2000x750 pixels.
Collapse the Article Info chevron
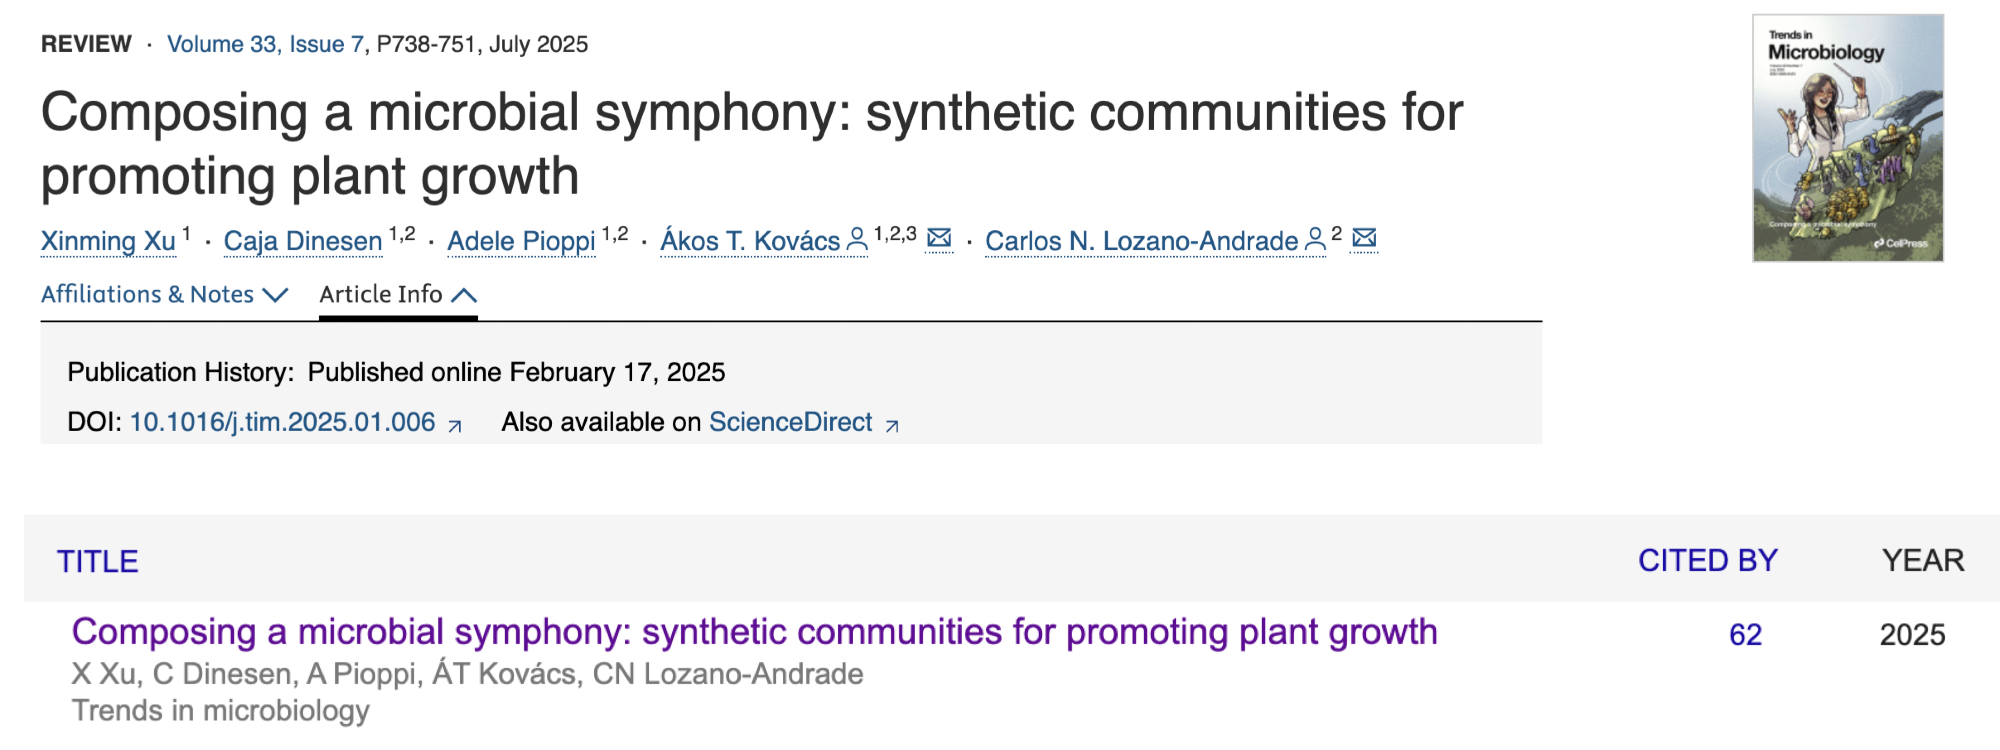(x=464, y=295)
